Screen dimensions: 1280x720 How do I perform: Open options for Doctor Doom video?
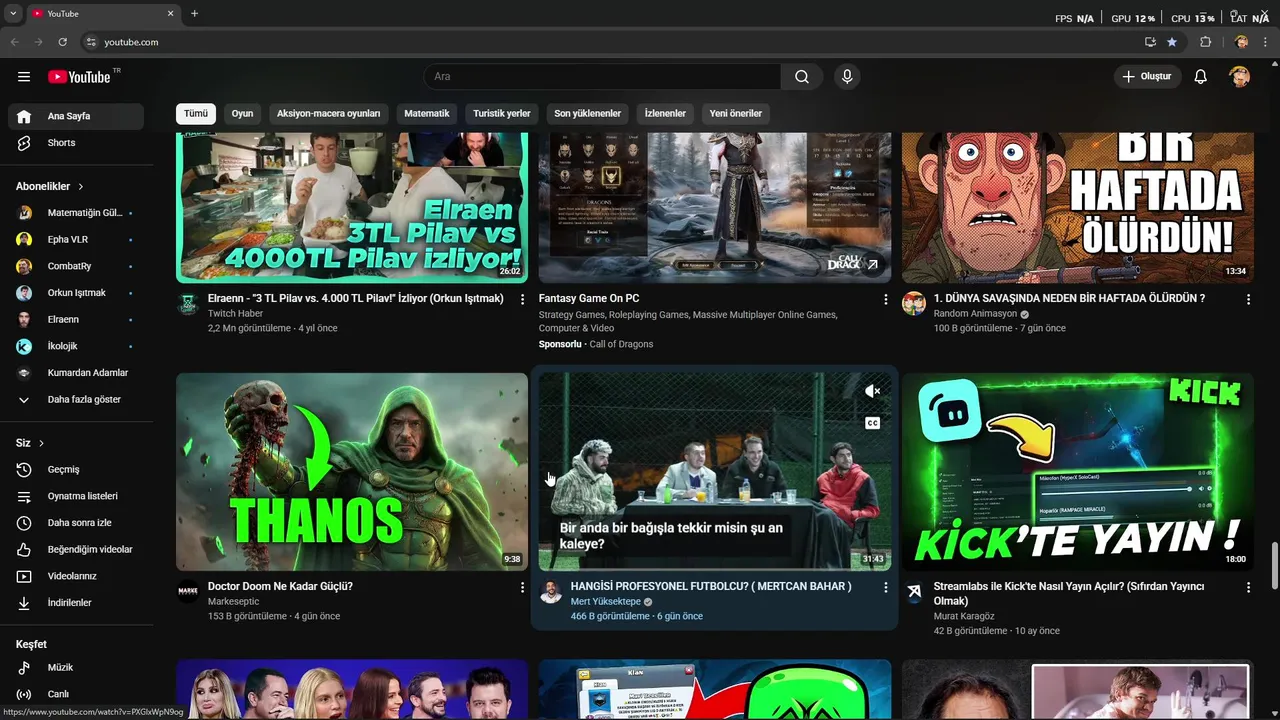tap(522, 587)
